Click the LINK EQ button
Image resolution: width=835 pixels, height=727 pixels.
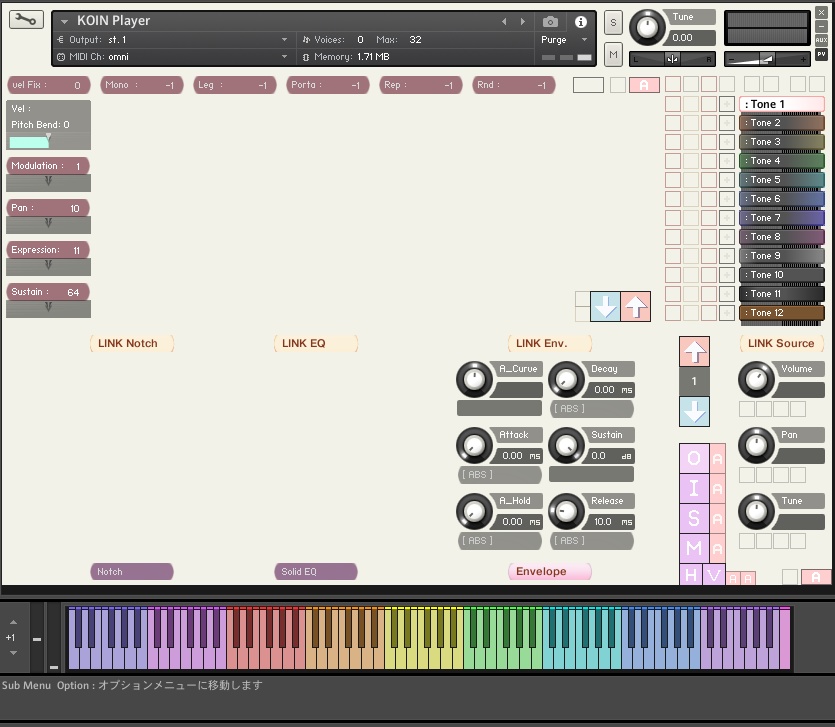(x=316, y=343)
